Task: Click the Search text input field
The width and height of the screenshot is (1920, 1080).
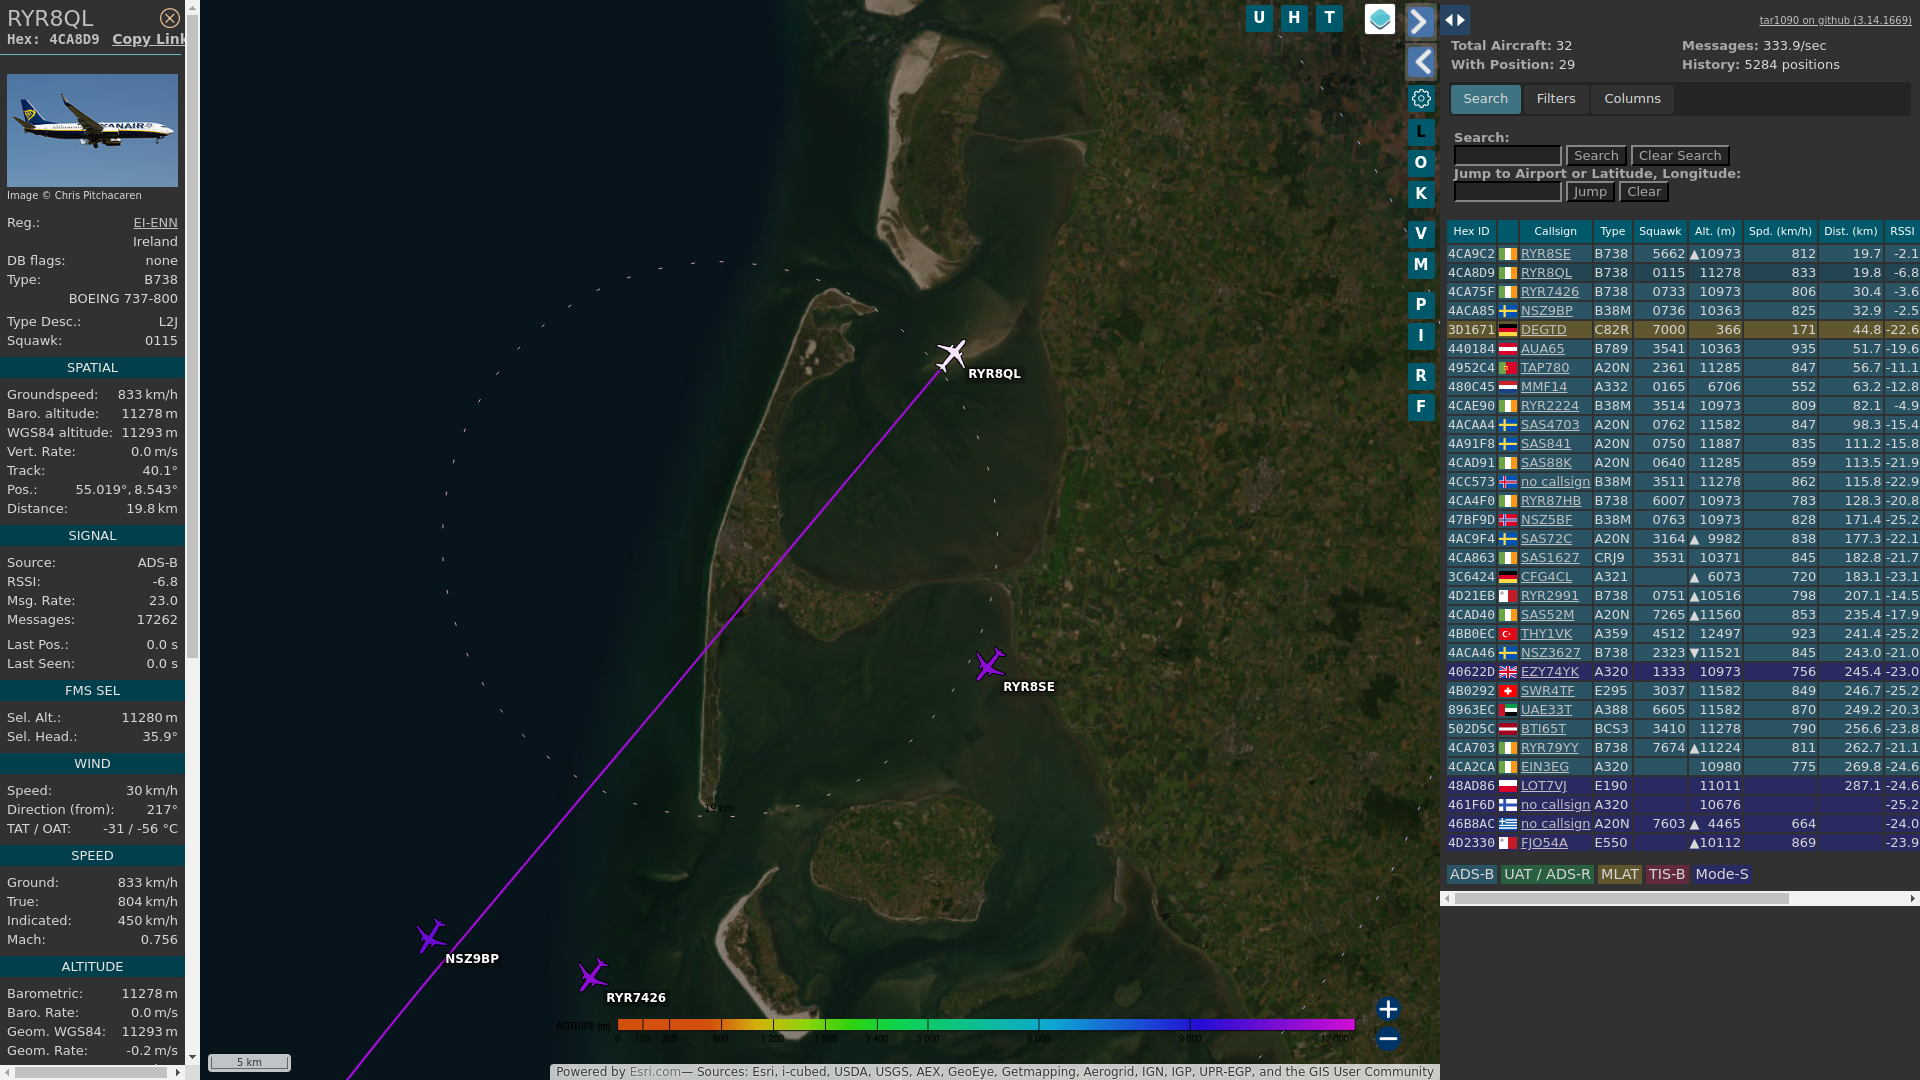Action: (x=1507, y=156)
